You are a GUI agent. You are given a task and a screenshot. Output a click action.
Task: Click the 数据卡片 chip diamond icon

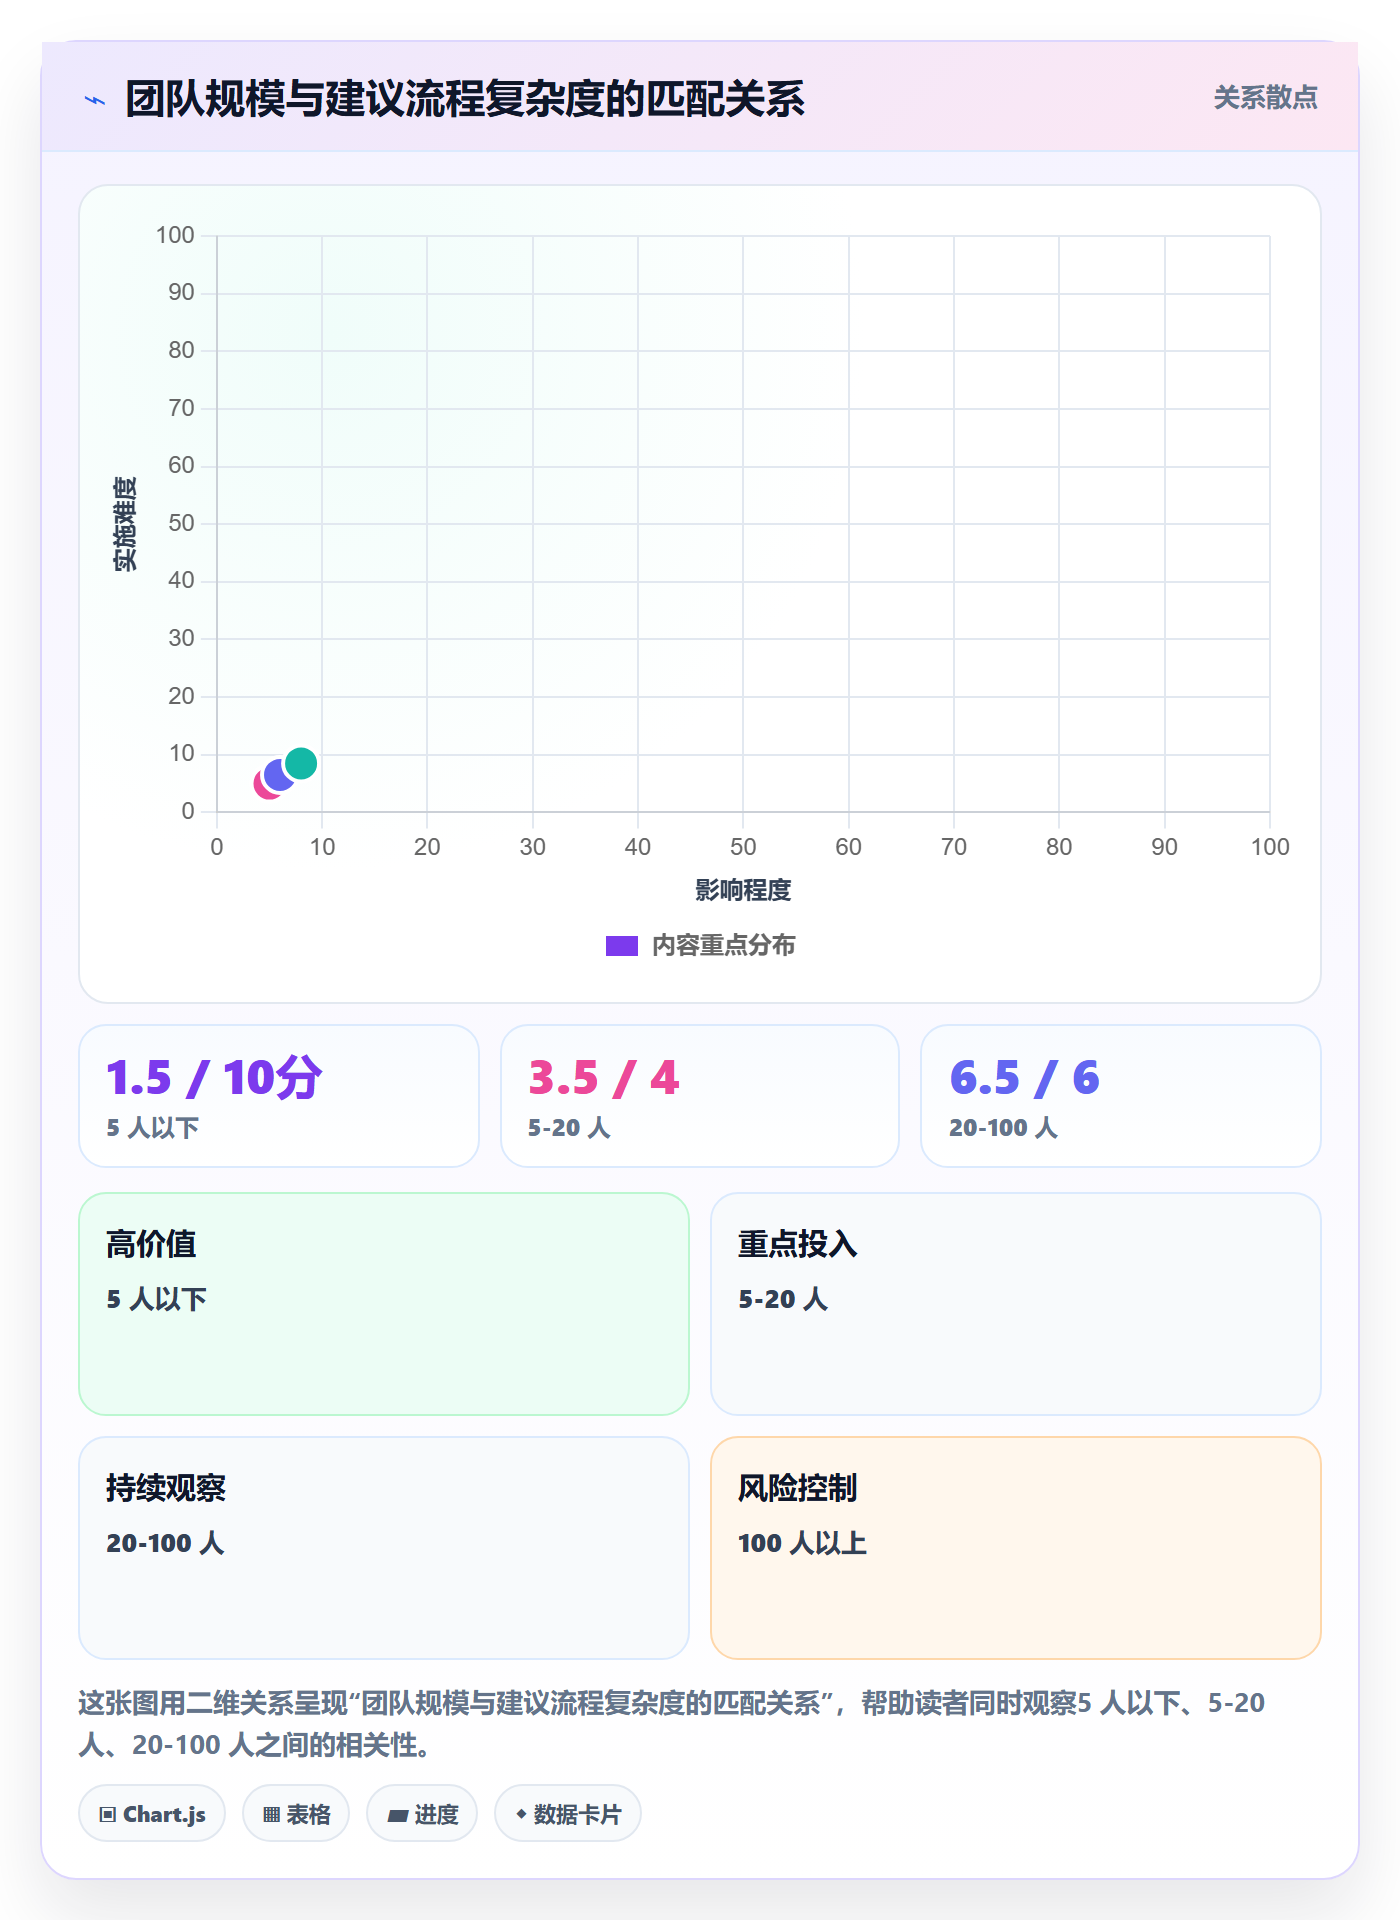tap(521, 1814)
